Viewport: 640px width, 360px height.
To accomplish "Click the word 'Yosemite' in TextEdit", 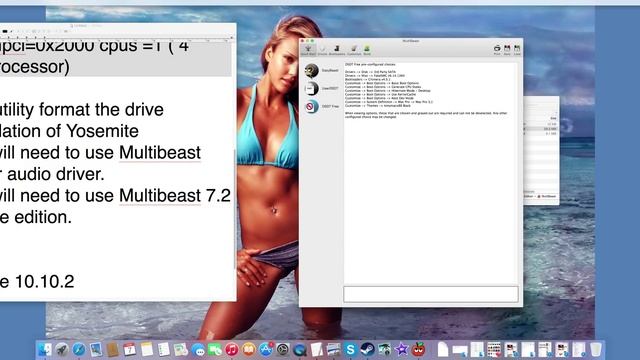I will click(x=102, y=131).
